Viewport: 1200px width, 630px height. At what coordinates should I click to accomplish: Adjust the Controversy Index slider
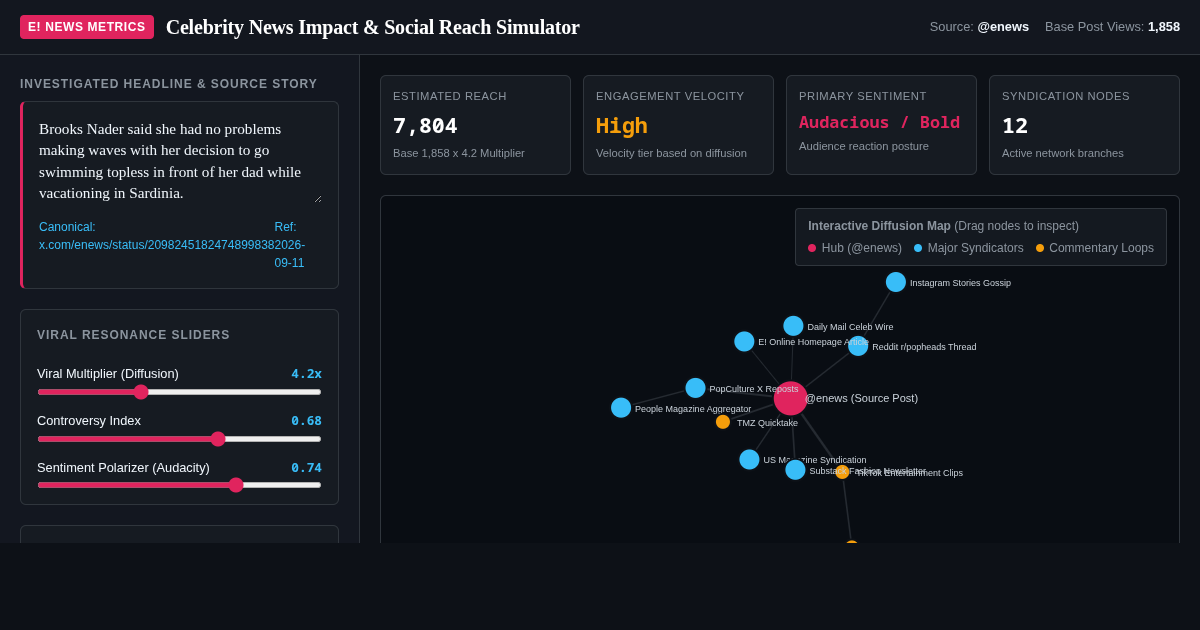coord(179,439)
